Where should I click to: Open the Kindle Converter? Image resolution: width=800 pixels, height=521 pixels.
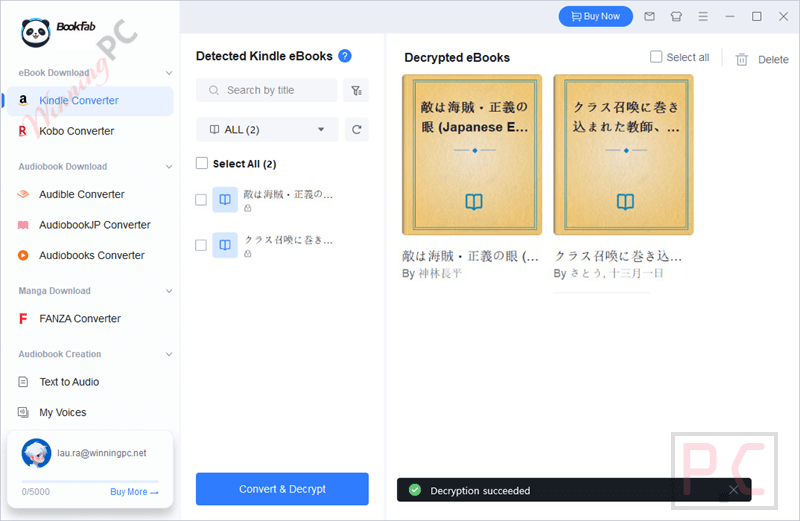[90, 101]
